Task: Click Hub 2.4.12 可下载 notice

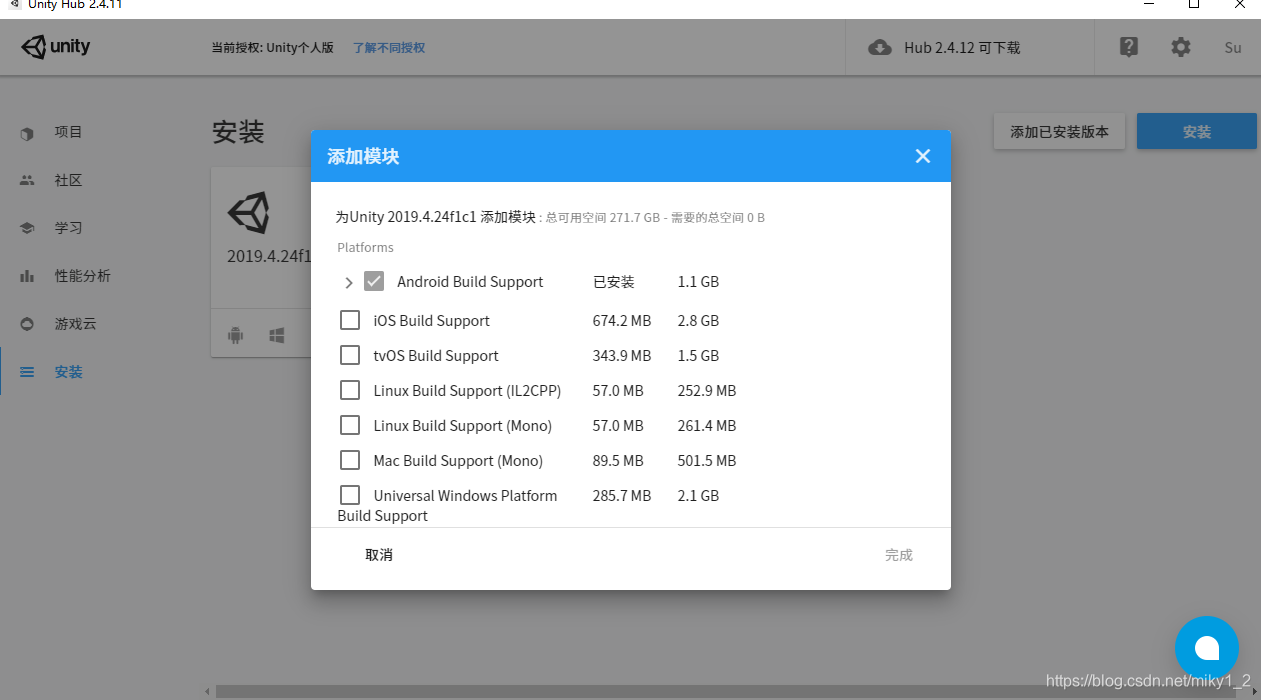Action: pos(962,47)
